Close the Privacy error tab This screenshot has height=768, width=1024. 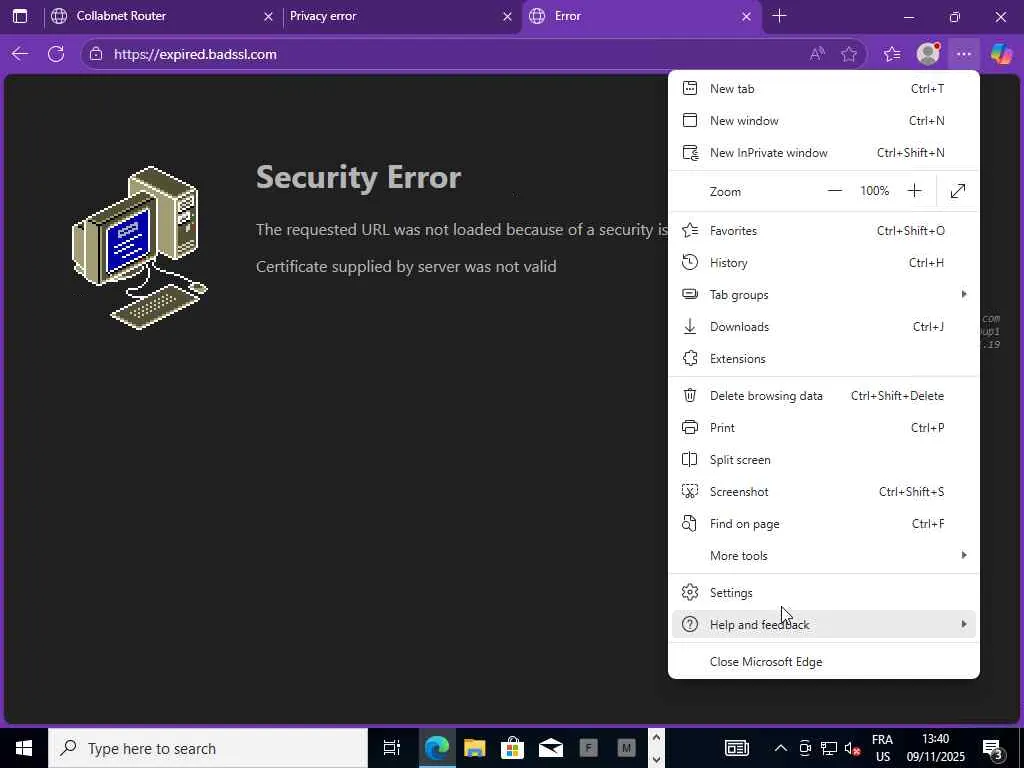507,17
